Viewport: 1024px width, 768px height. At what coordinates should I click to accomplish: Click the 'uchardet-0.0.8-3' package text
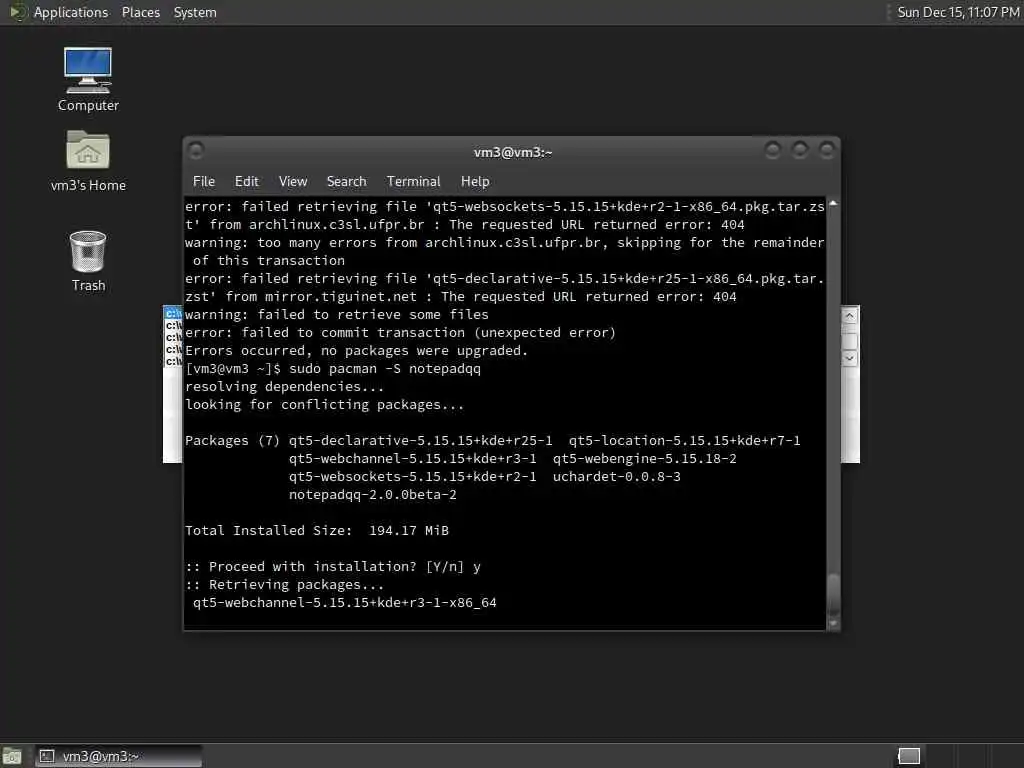pyautogui.click(x=616, y=476)
